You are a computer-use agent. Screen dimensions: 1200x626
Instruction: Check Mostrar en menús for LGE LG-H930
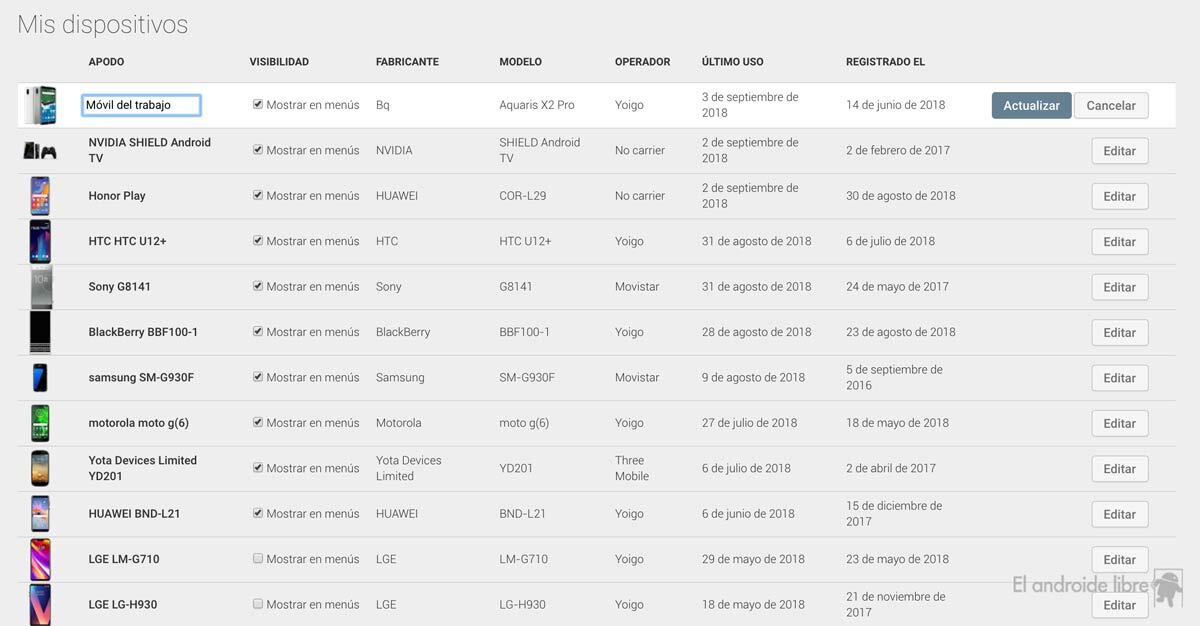pos(258,604)
